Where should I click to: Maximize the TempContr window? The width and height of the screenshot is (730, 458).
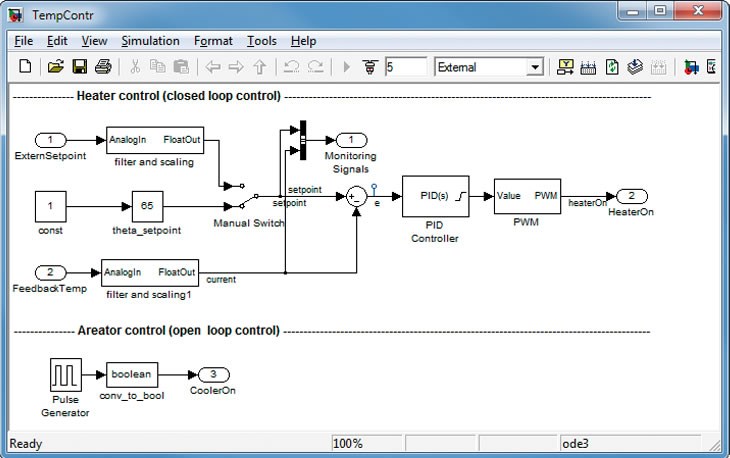pyautogui.click(x=660, y=11)
